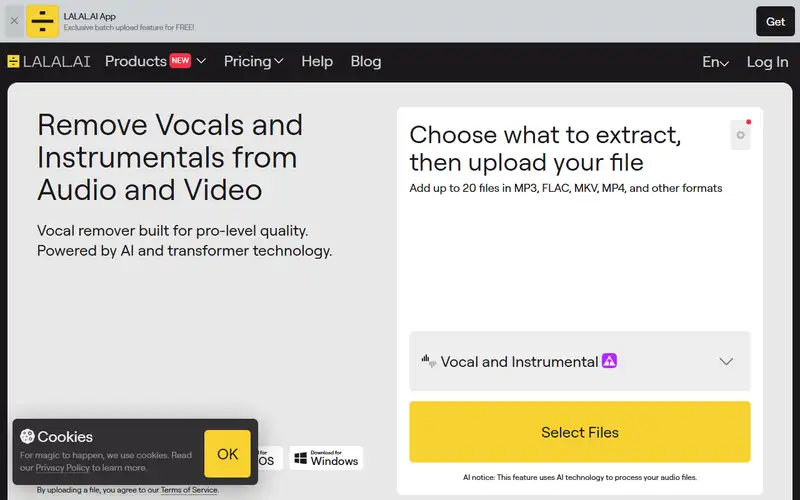Click the Log In link
The height and width of the screenshot is (500, 800).
[x=767, y=62]
